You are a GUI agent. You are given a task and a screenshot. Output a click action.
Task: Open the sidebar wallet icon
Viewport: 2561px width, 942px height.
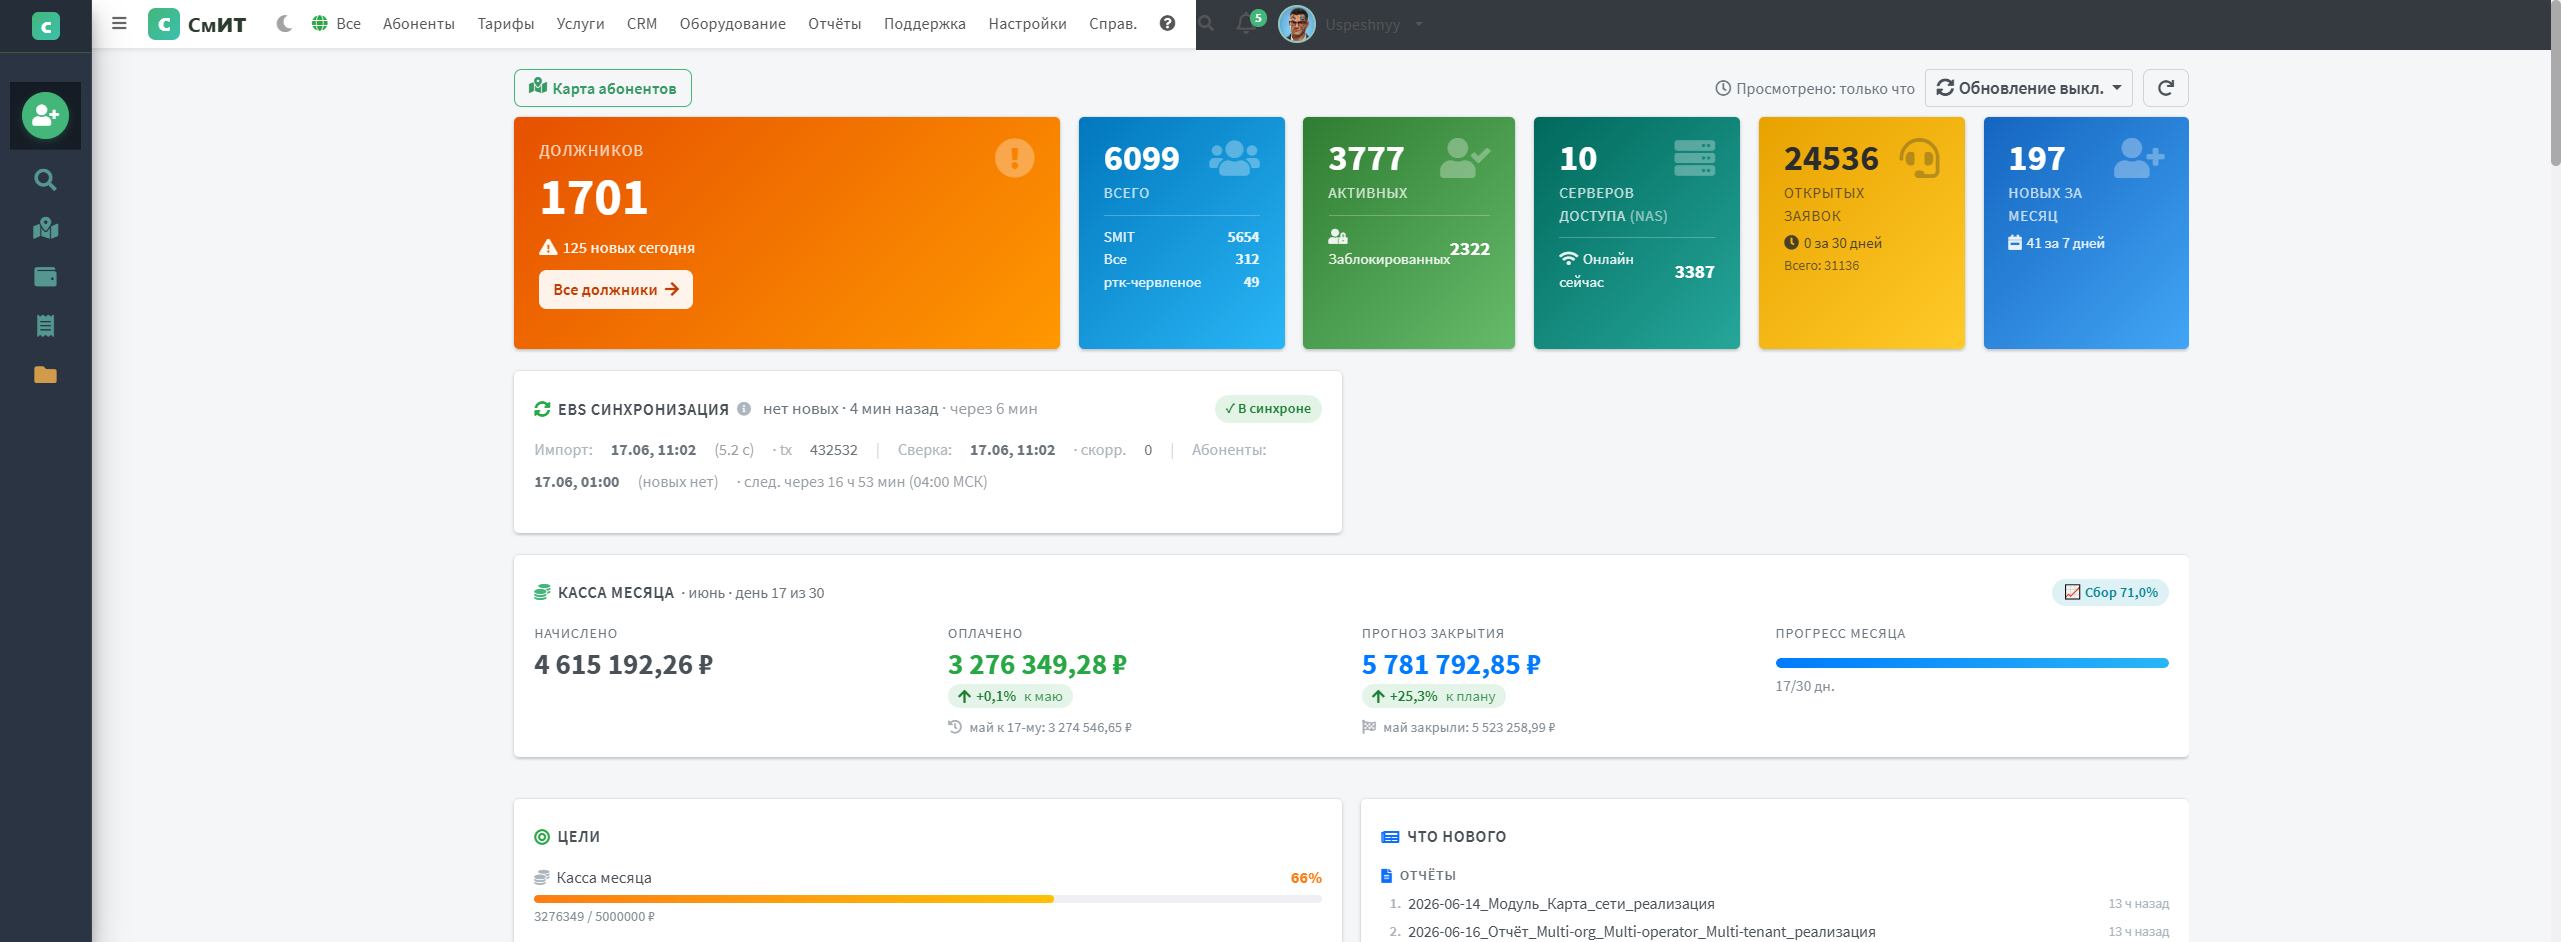click(45, 277)
